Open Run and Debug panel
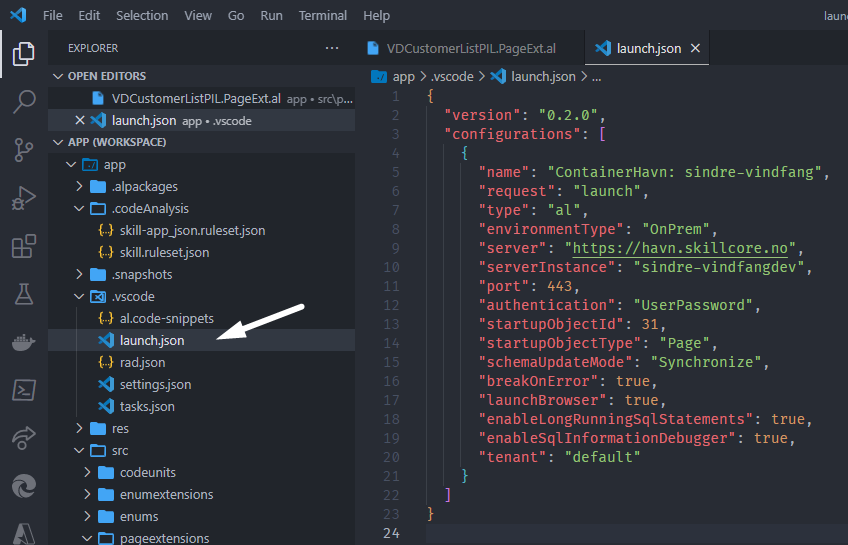This screenshot has width=848, height=545. [23, 198]
